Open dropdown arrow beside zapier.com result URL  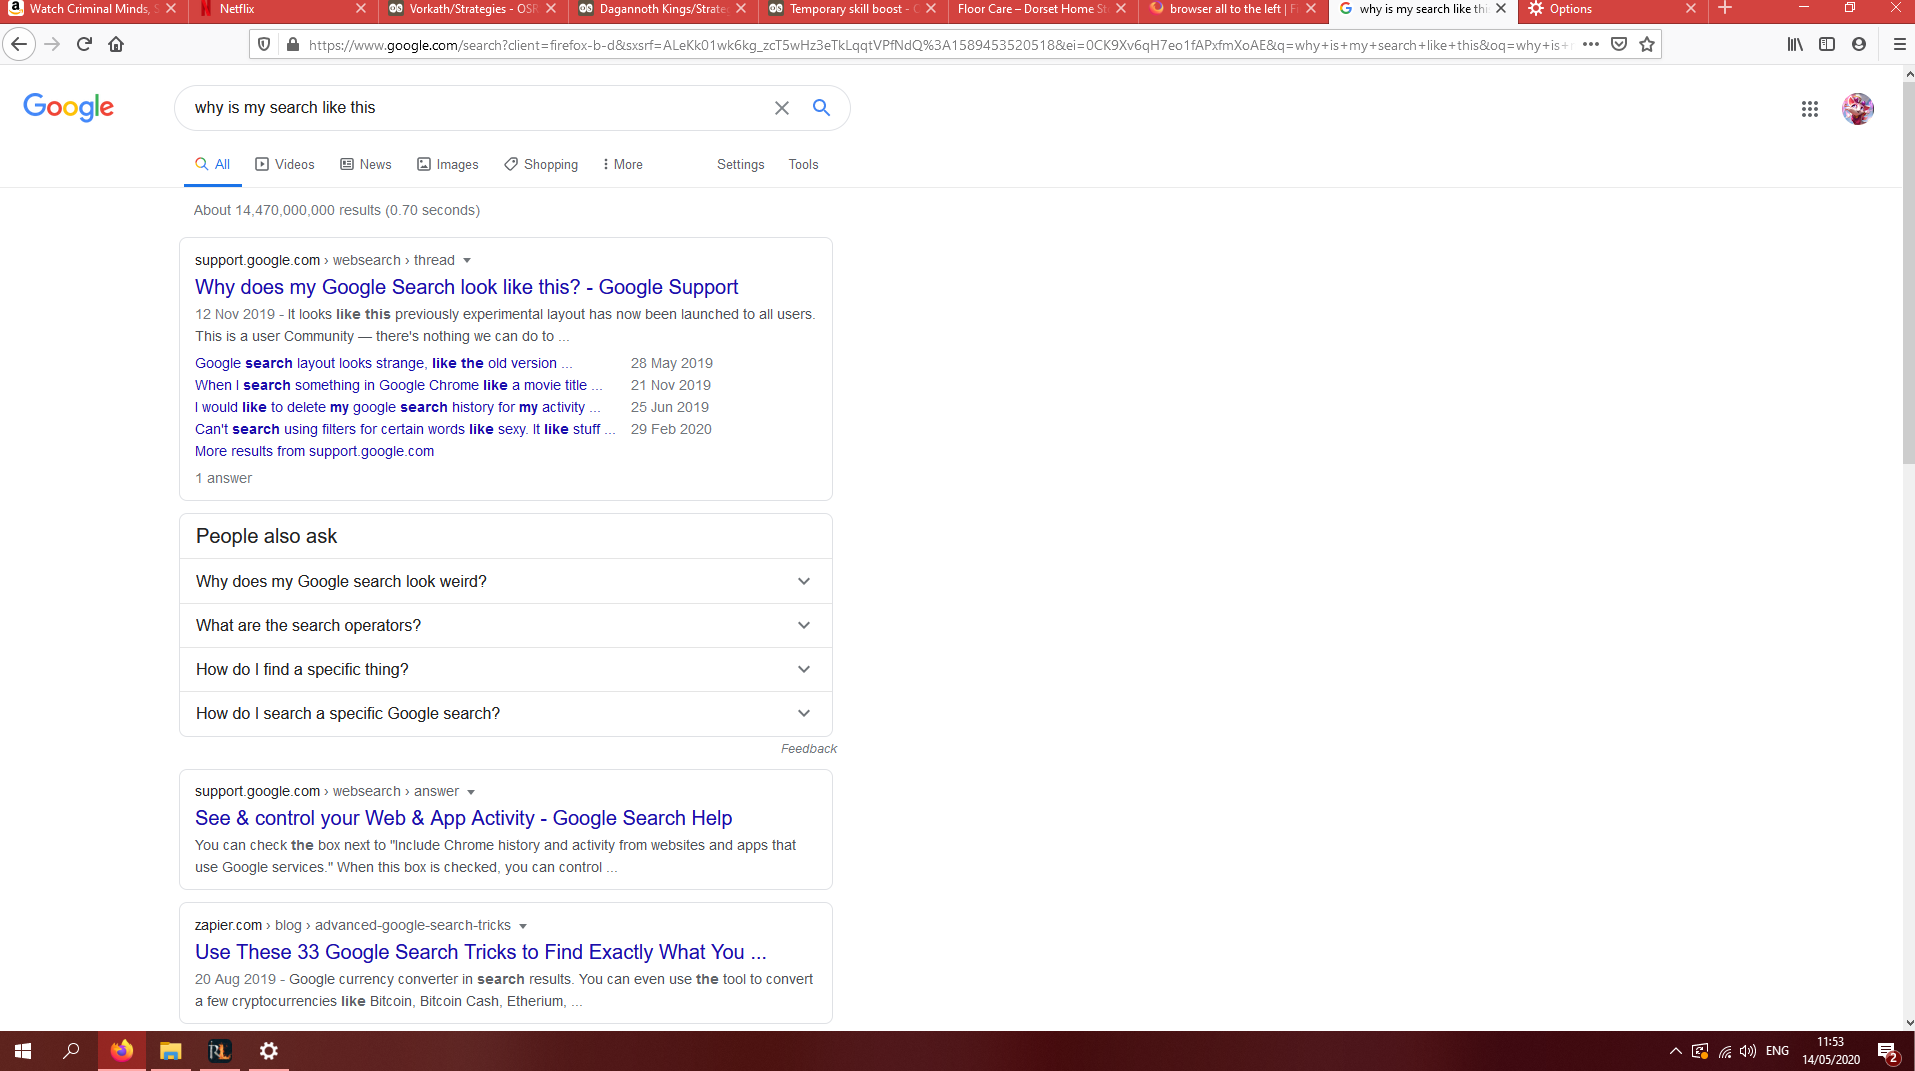click(x=523, y=926)
